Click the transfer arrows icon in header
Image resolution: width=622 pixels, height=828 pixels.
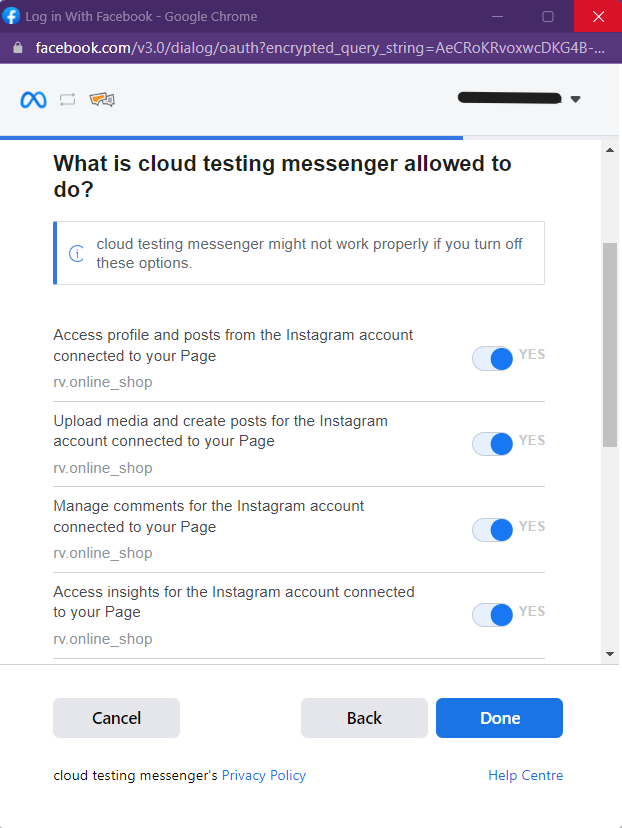[x=68, y=99]
